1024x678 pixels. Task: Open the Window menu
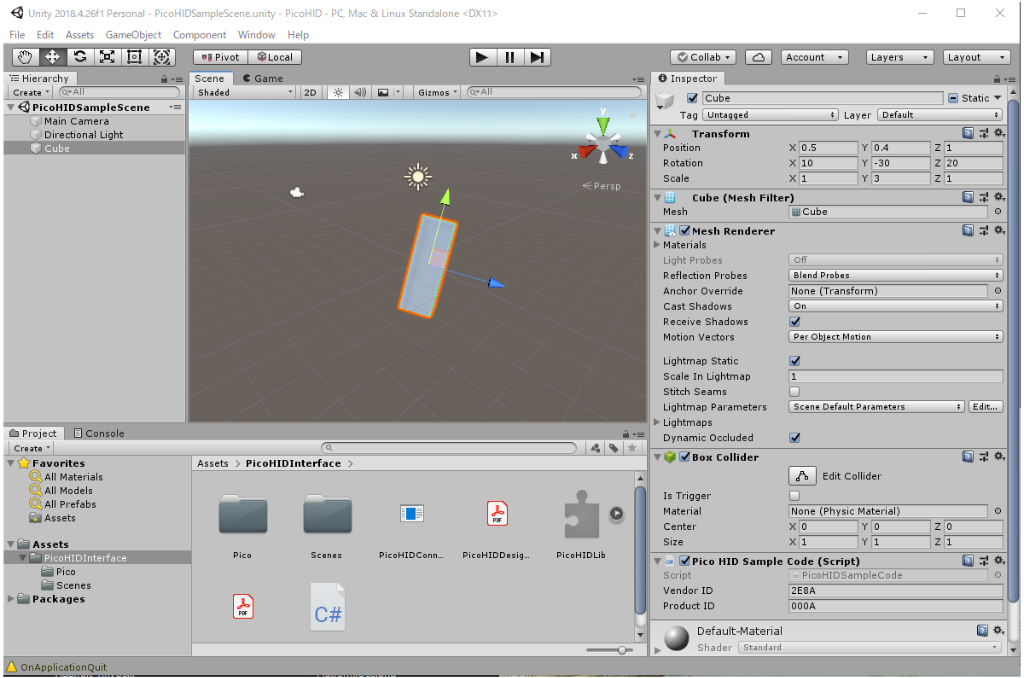tap(256, 35)
